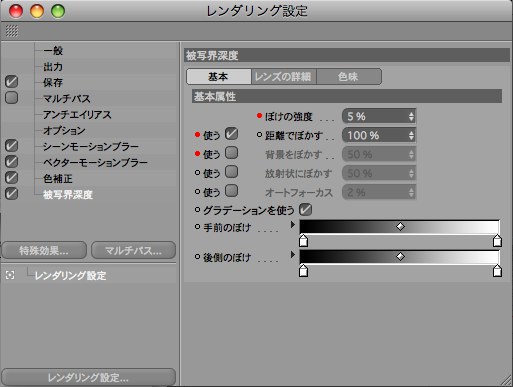513x387 pixels.
Task: Minimize the window with the yellow button
Action: [37, 11]
